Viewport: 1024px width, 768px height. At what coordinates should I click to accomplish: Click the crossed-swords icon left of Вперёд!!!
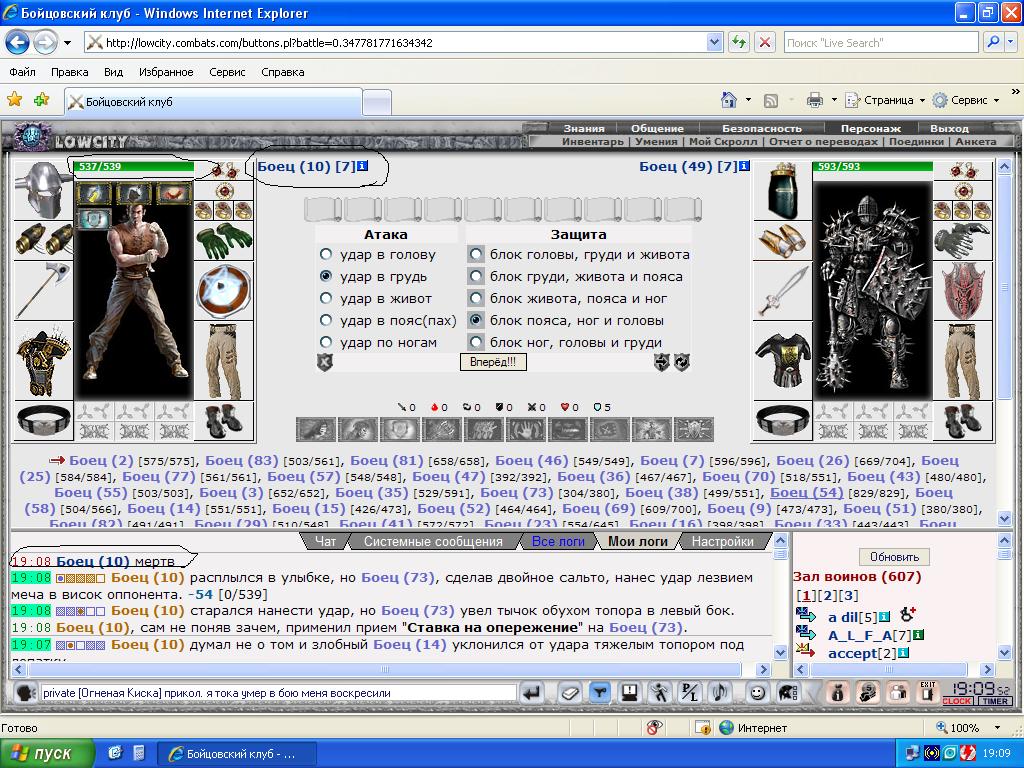click(325, 362)
